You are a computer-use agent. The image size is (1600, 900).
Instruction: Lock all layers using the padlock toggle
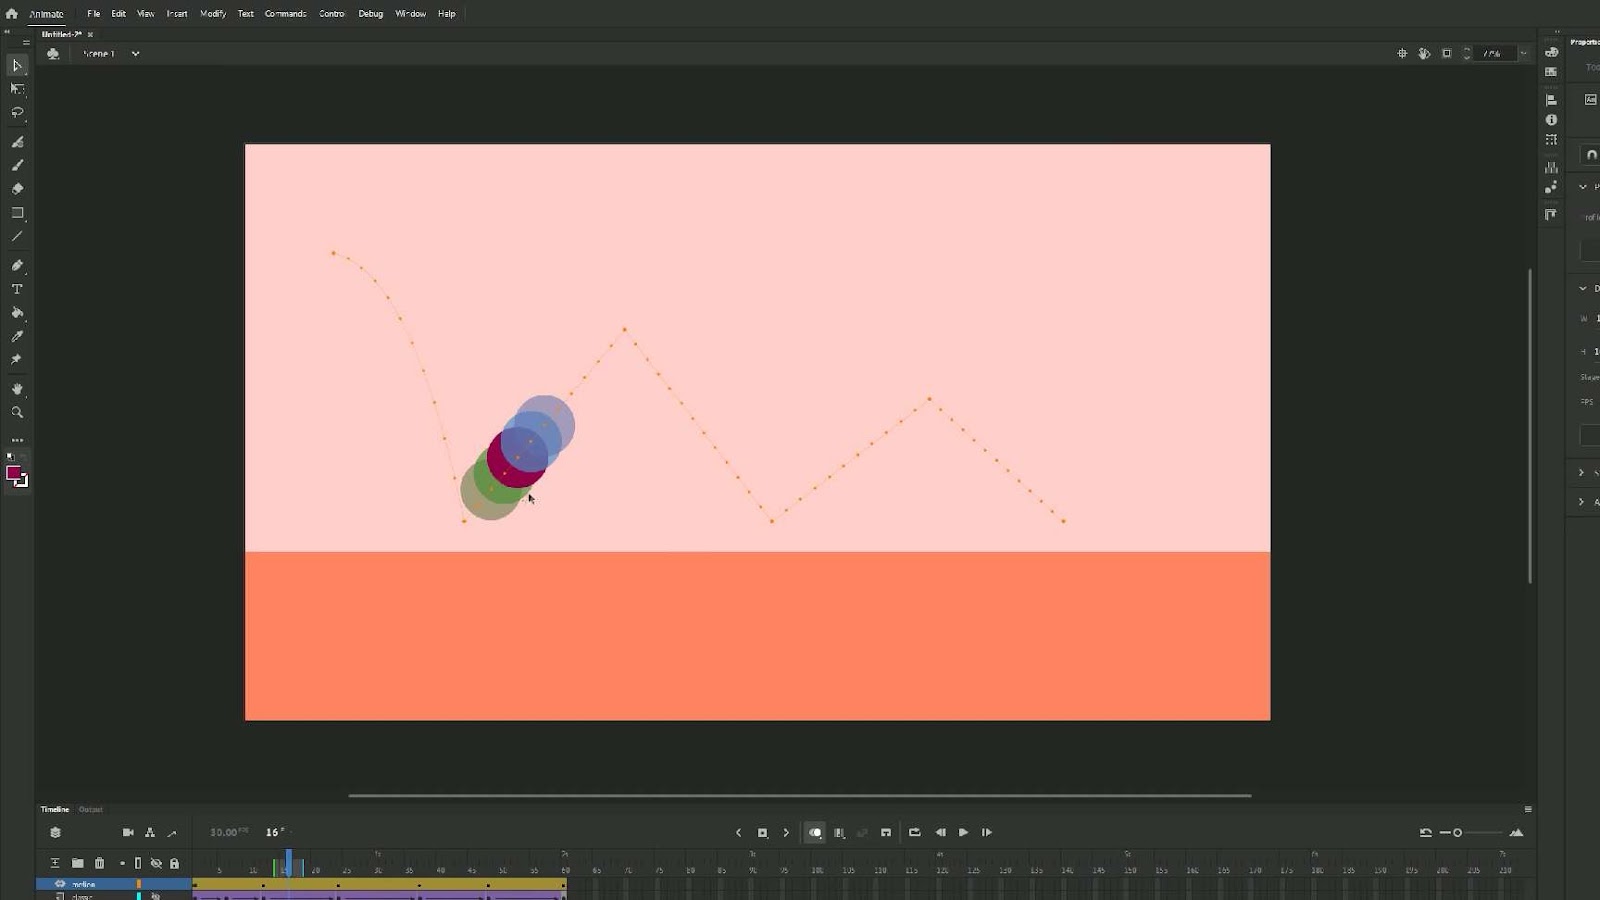click(x=174, y=863)
